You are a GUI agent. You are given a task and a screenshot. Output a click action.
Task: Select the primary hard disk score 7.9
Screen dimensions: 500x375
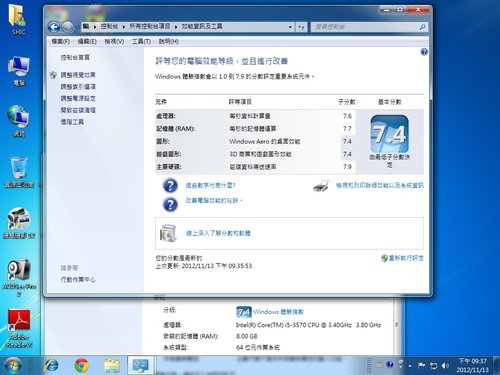pyautogui.click(x=347, y=167)
